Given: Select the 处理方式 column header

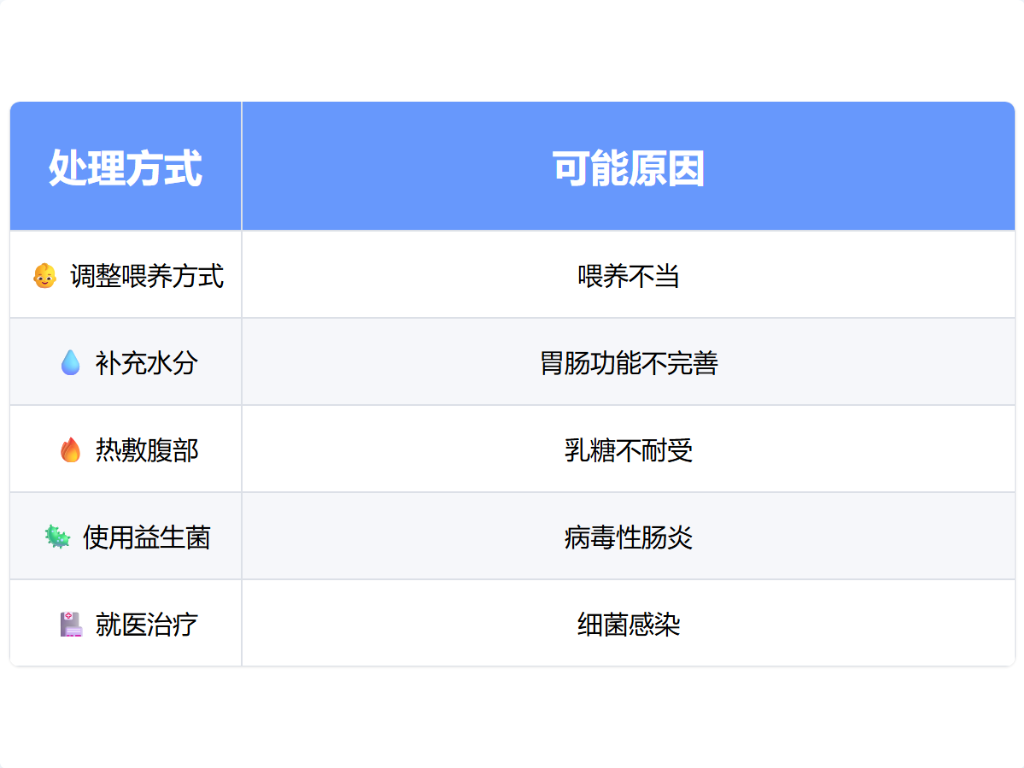Looking at the screenshot, I should (x=126, y=168).
